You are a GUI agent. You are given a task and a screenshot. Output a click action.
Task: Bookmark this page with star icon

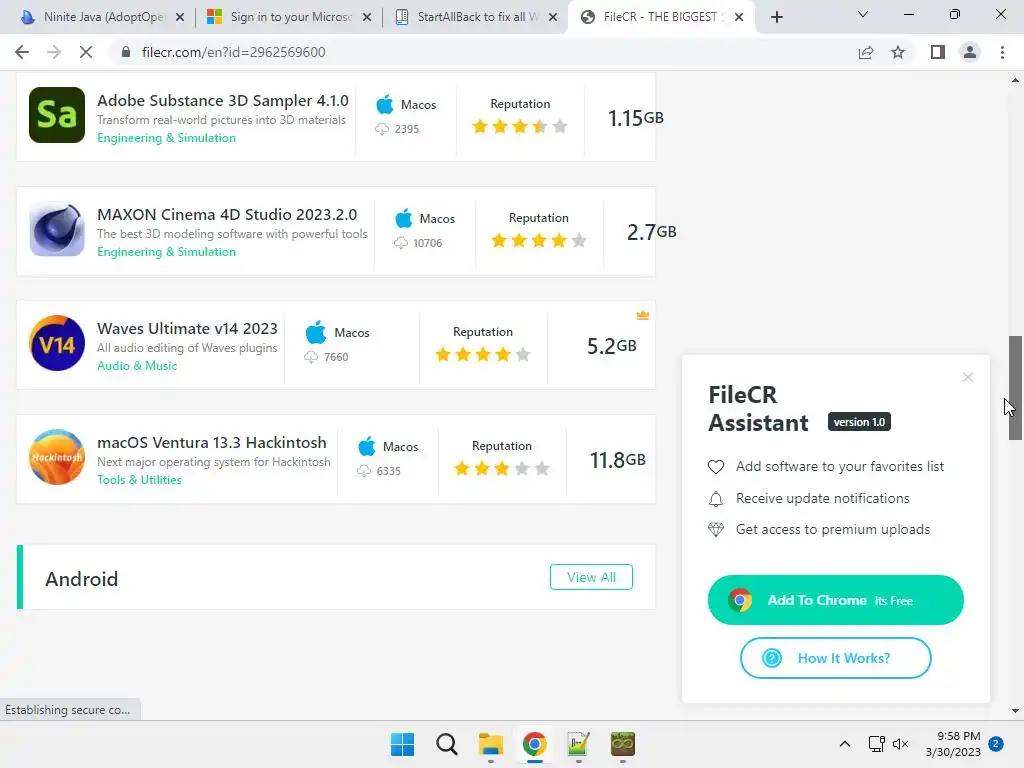pos(898,52)
